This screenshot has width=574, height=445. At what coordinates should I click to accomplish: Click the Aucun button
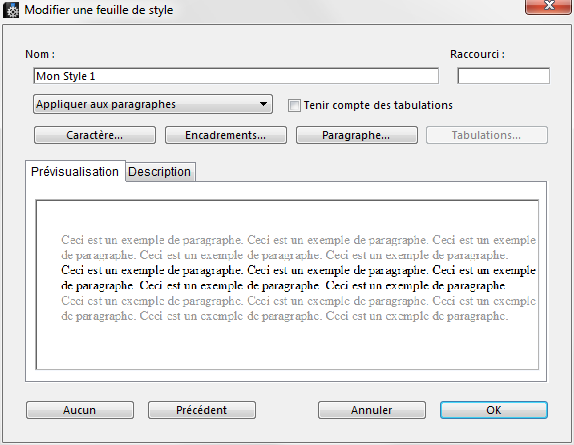coord(80,410)
